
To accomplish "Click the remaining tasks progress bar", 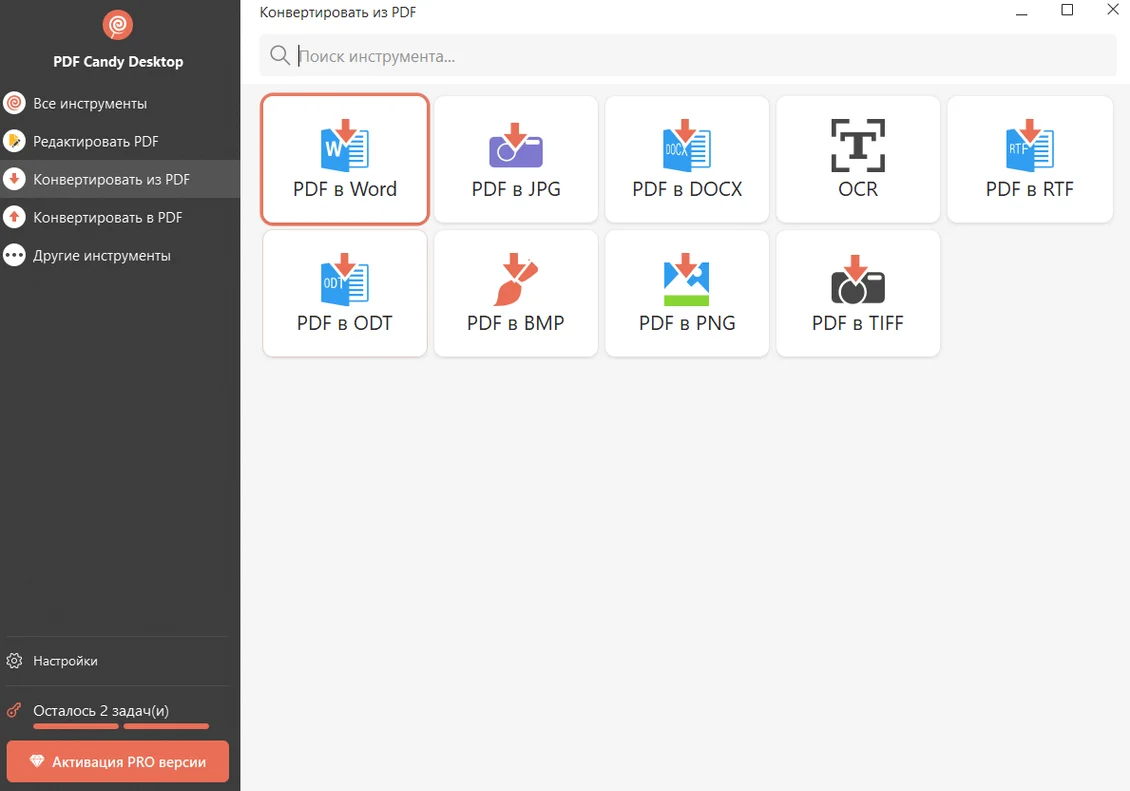I will 121,726.
